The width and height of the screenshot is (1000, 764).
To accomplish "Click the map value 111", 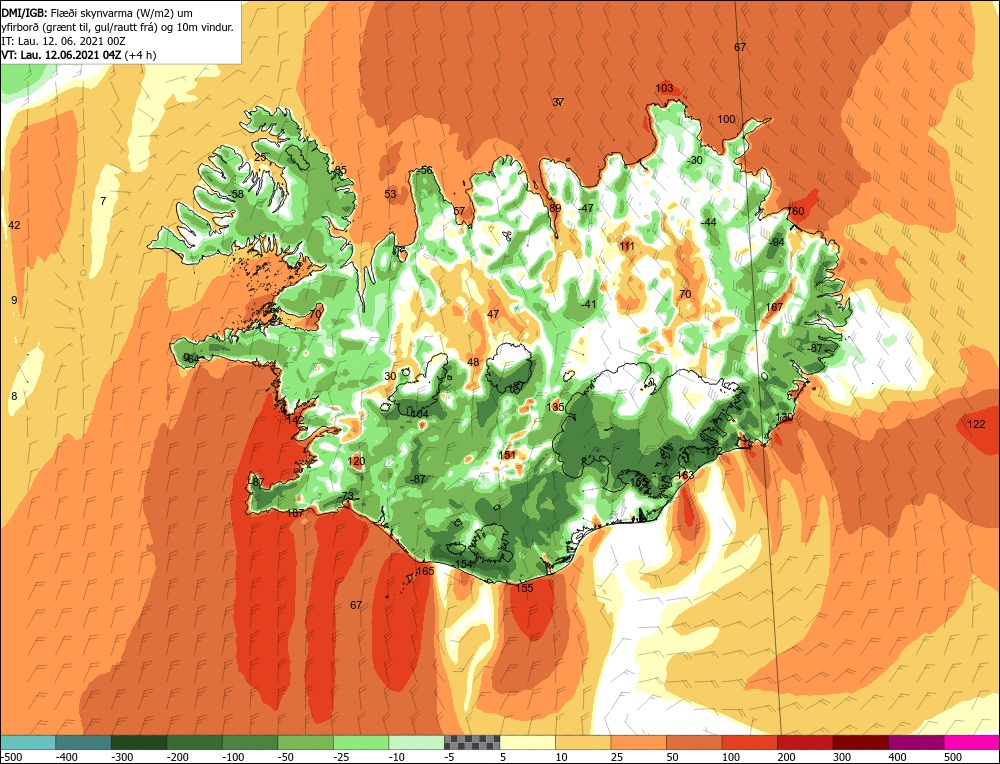I will pyautogui.click(x=627, y=246).
